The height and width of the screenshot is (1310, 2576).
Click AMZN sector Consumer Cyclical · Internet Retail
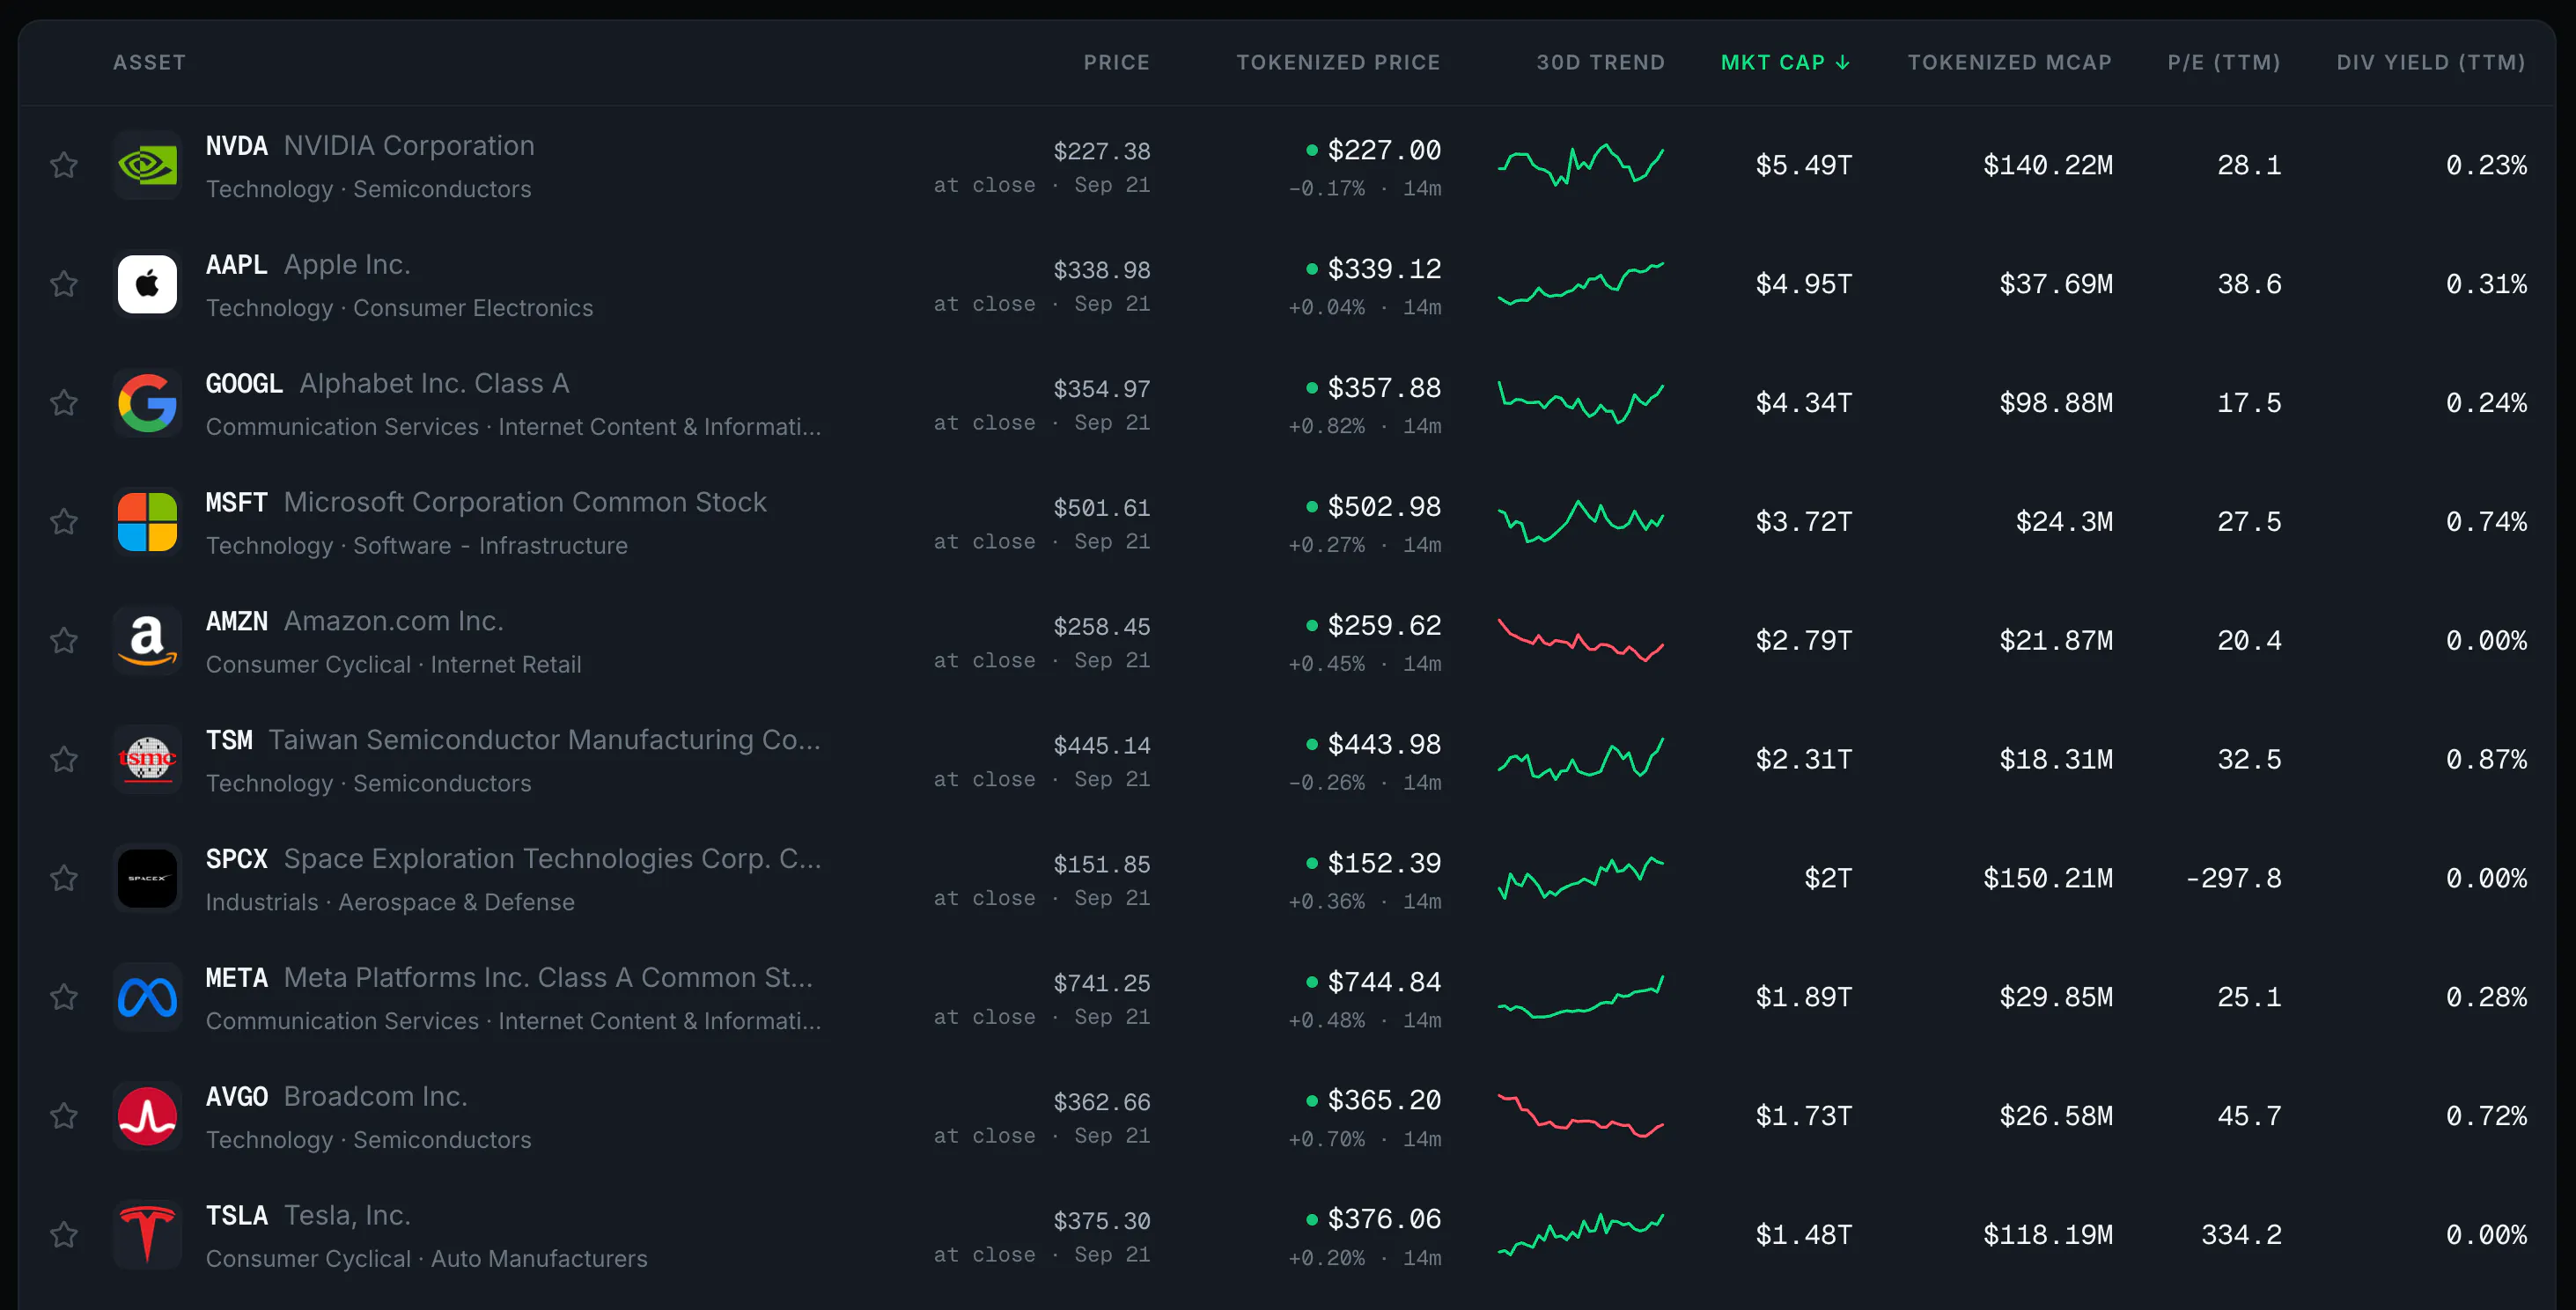(393, 665)
